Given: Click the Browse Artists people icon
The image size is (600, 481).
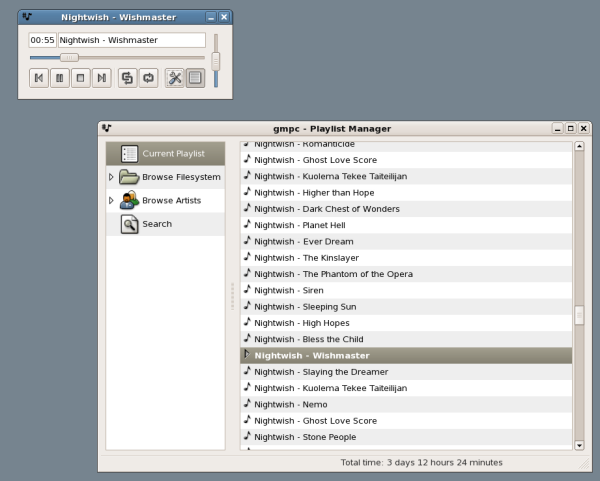Looking at the screenshot, I should click(129, 201).
